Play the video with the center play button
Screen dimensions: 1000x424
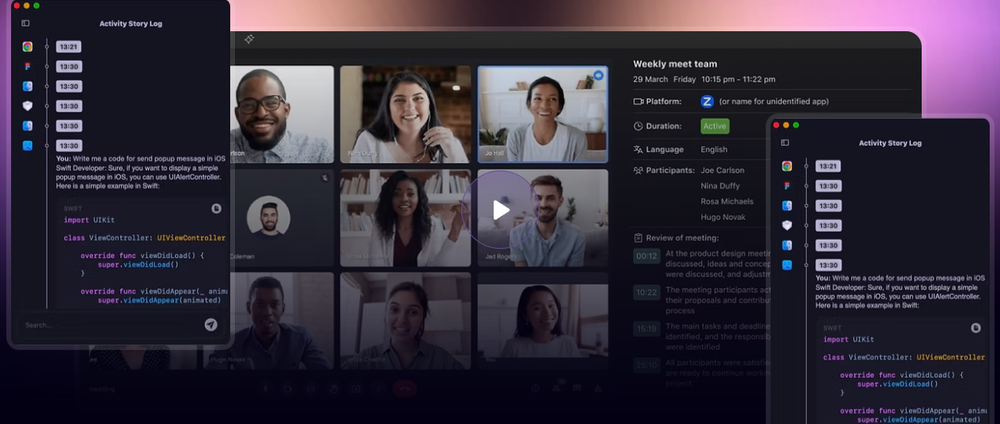point(501,210)
